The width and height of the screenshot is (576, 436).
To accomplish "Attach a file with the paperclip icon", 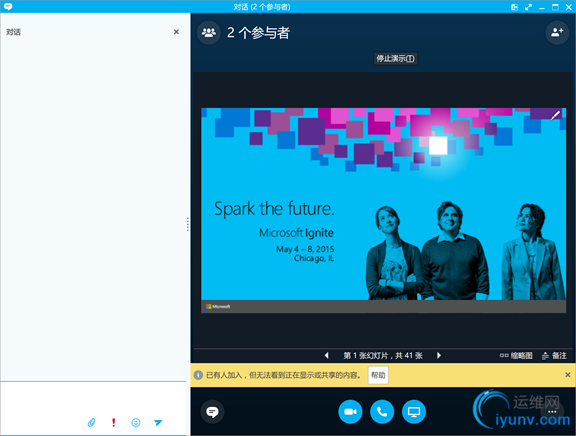I will coord(91,422).
